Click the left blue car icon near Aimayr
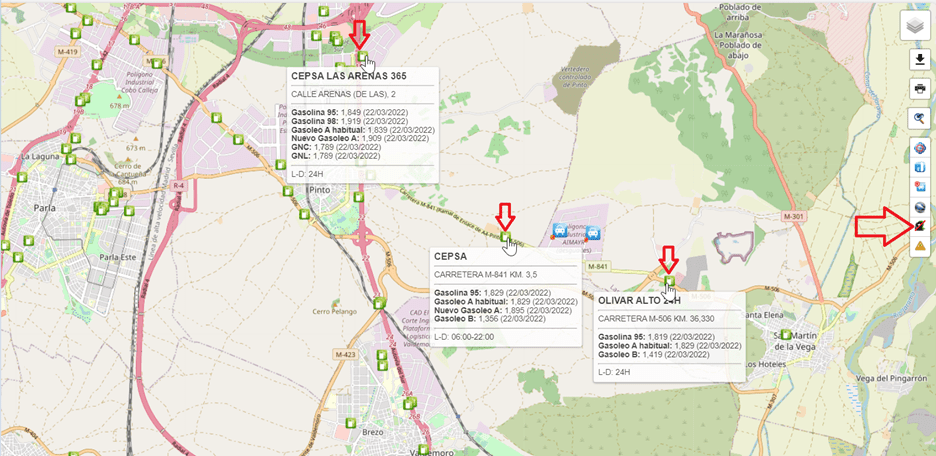Screen dimensions: 936x456 (559, 231)
